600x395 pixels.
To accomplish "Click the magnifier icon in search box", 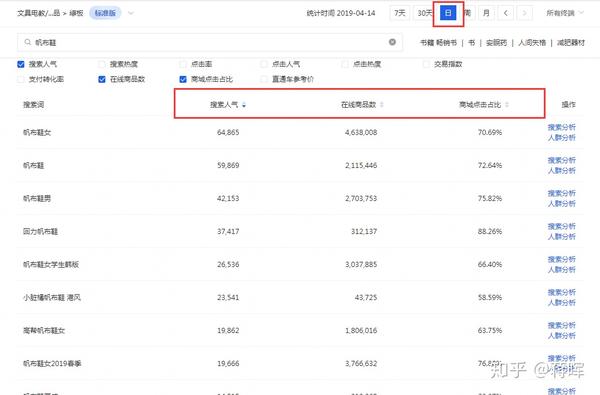I will 28,42.
